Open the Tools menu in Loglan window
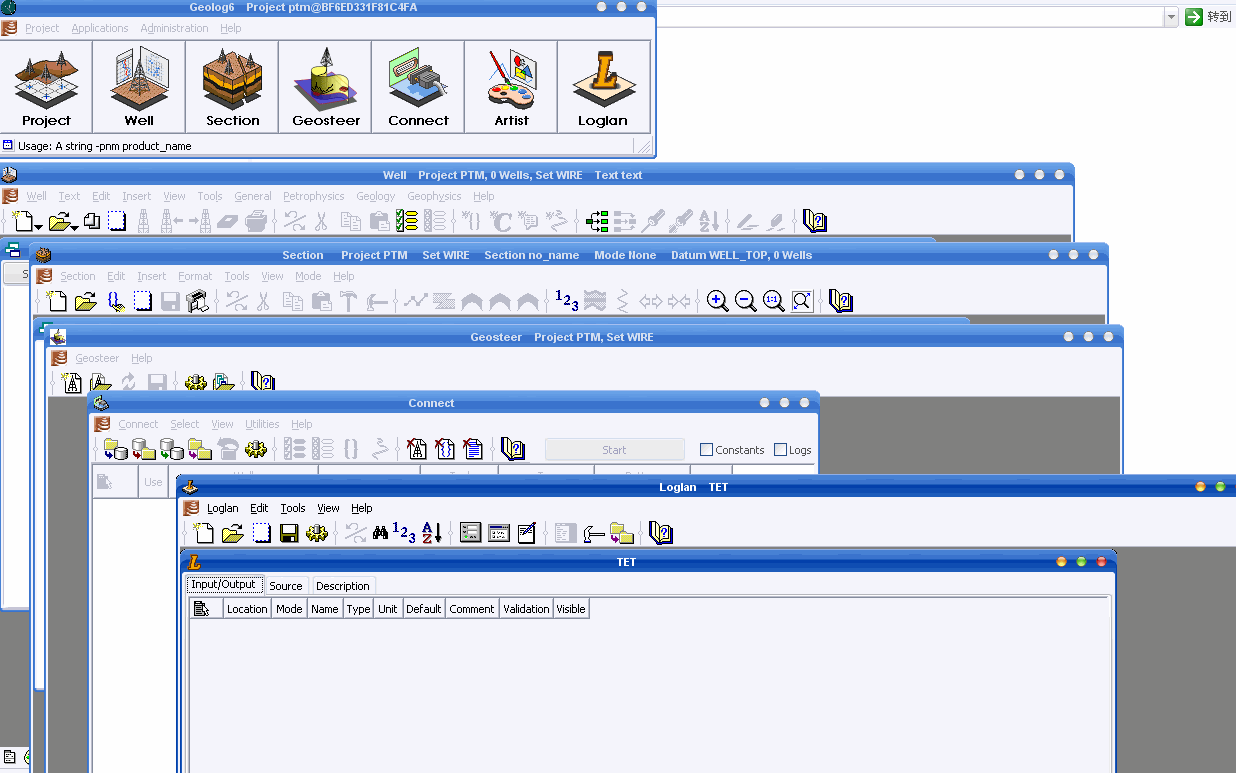This screenshot has height=773, width=1236. click(293, 508)
